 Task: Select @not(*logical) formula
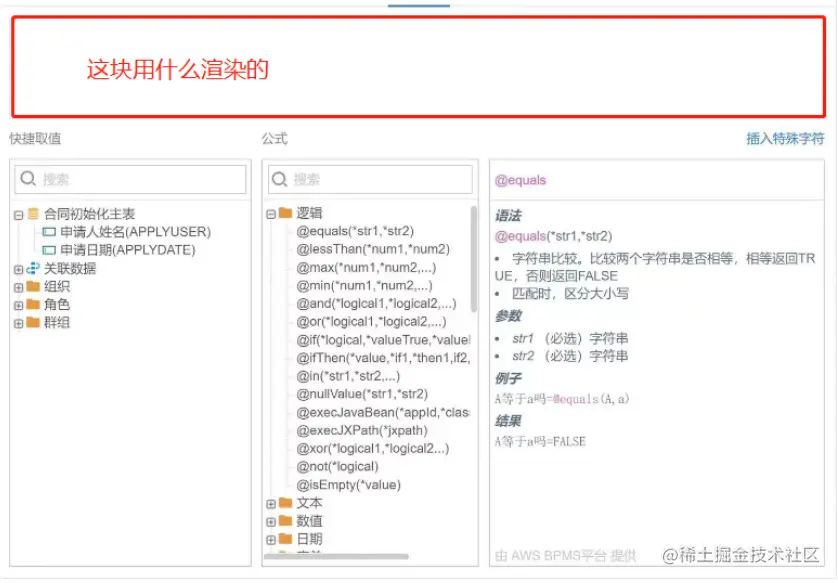click(338, 467)
